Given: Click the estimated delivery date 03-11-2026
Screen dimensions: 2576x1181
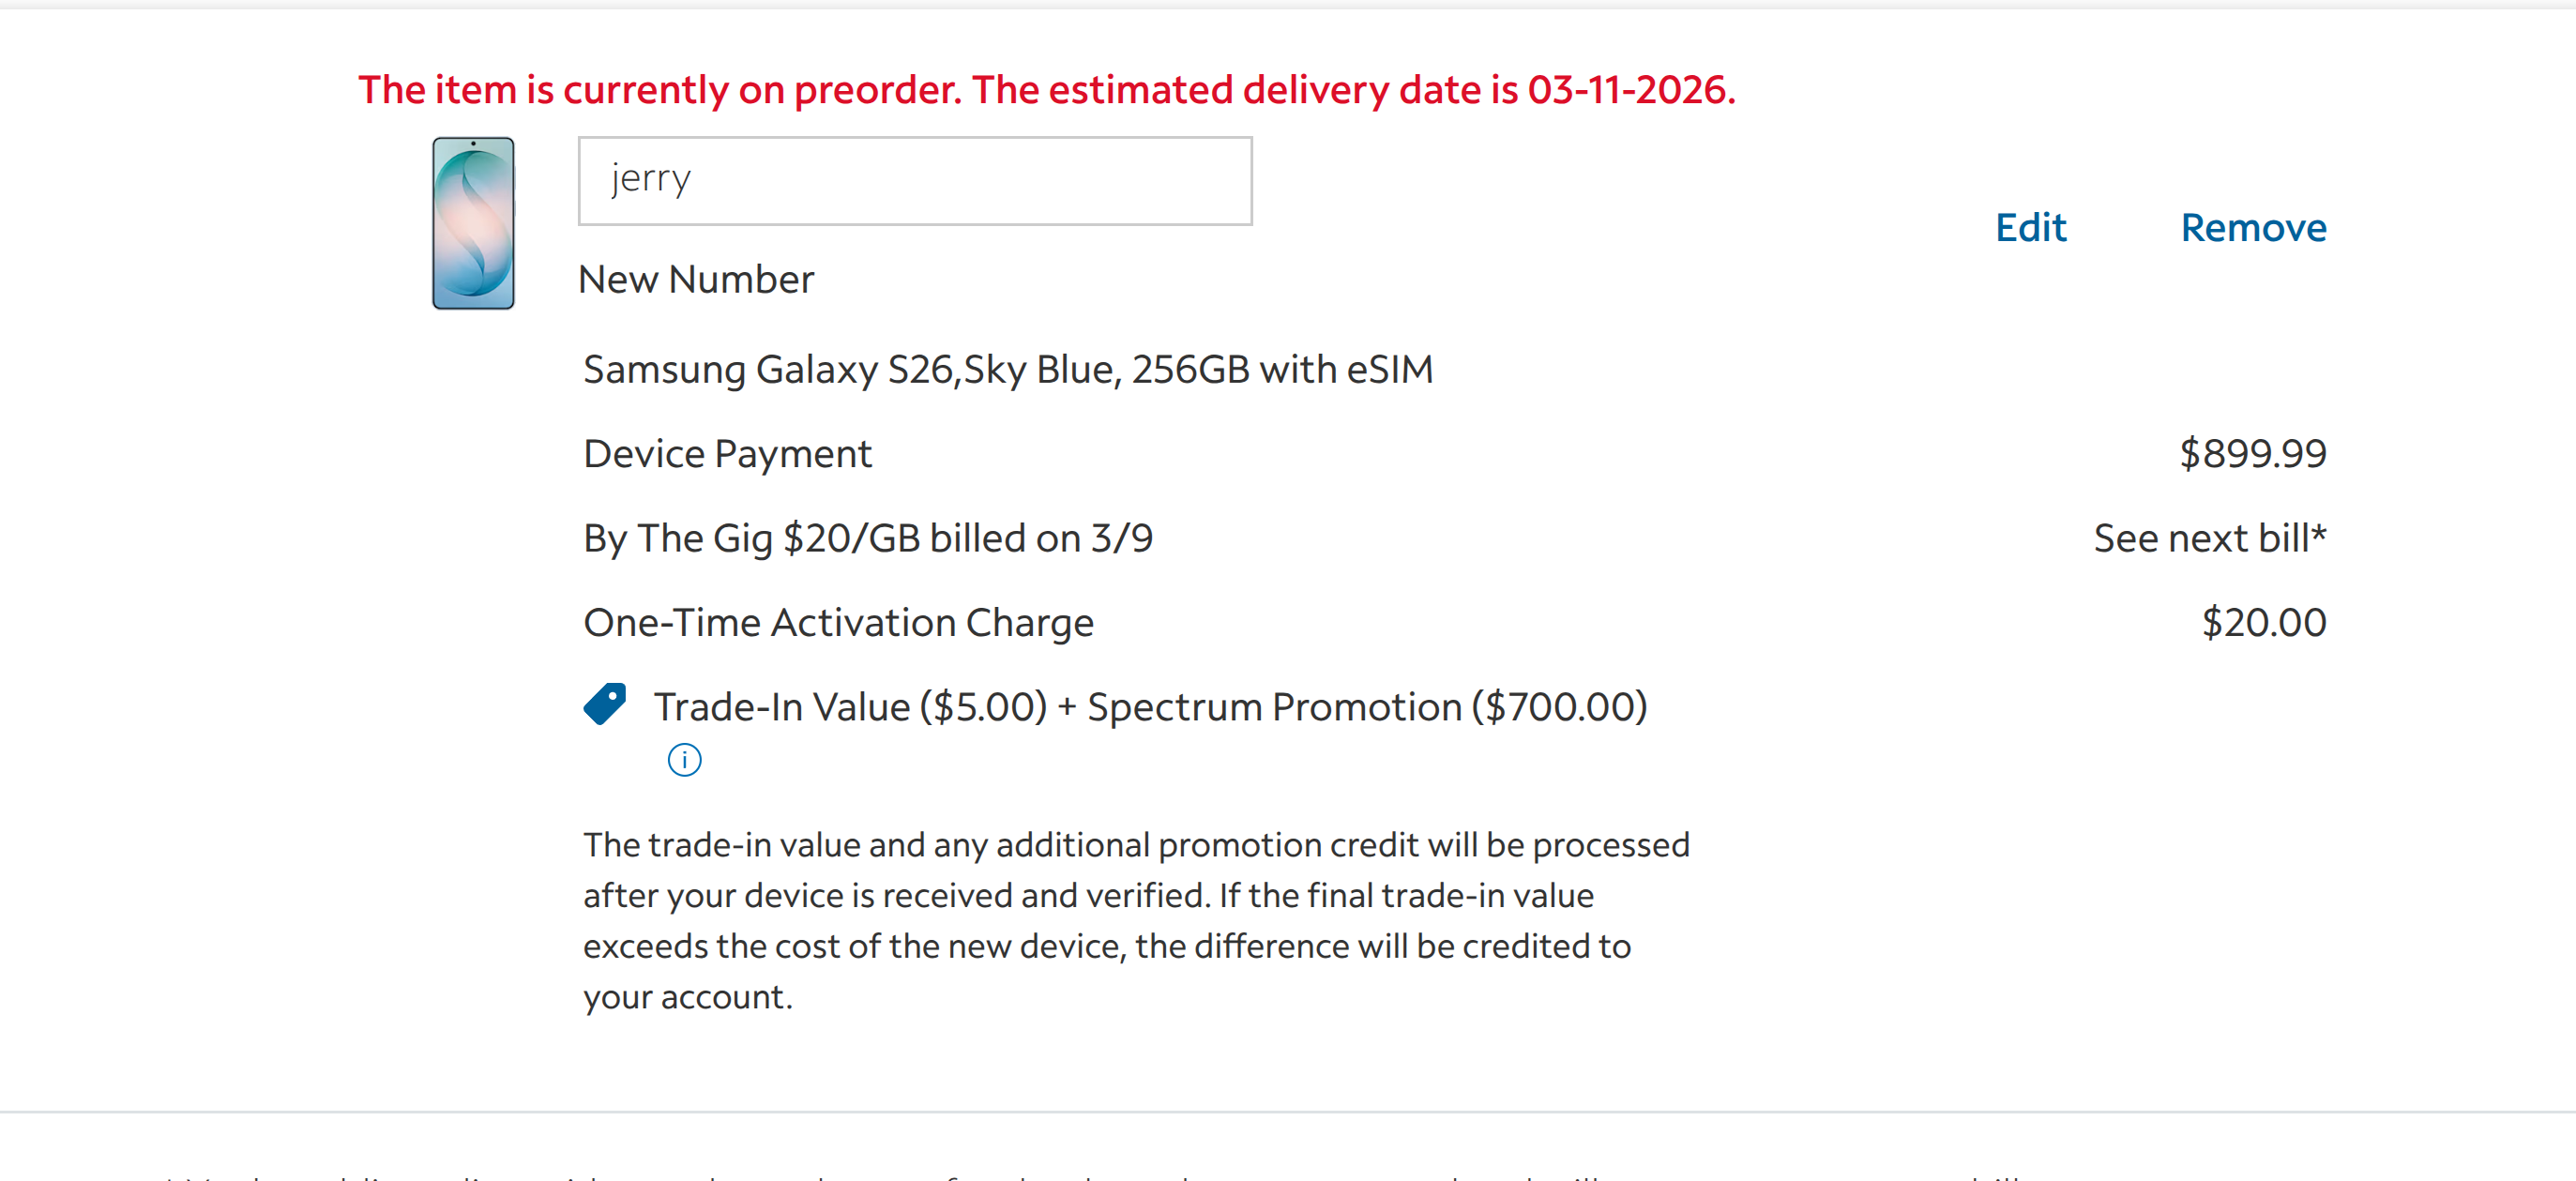Looking at the screenshot, I should (x=1630, y=90).
